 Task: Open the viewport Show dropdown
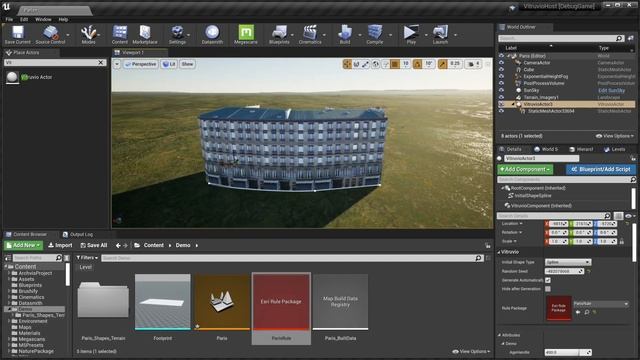pyautogui.click(x=187, y=64)
